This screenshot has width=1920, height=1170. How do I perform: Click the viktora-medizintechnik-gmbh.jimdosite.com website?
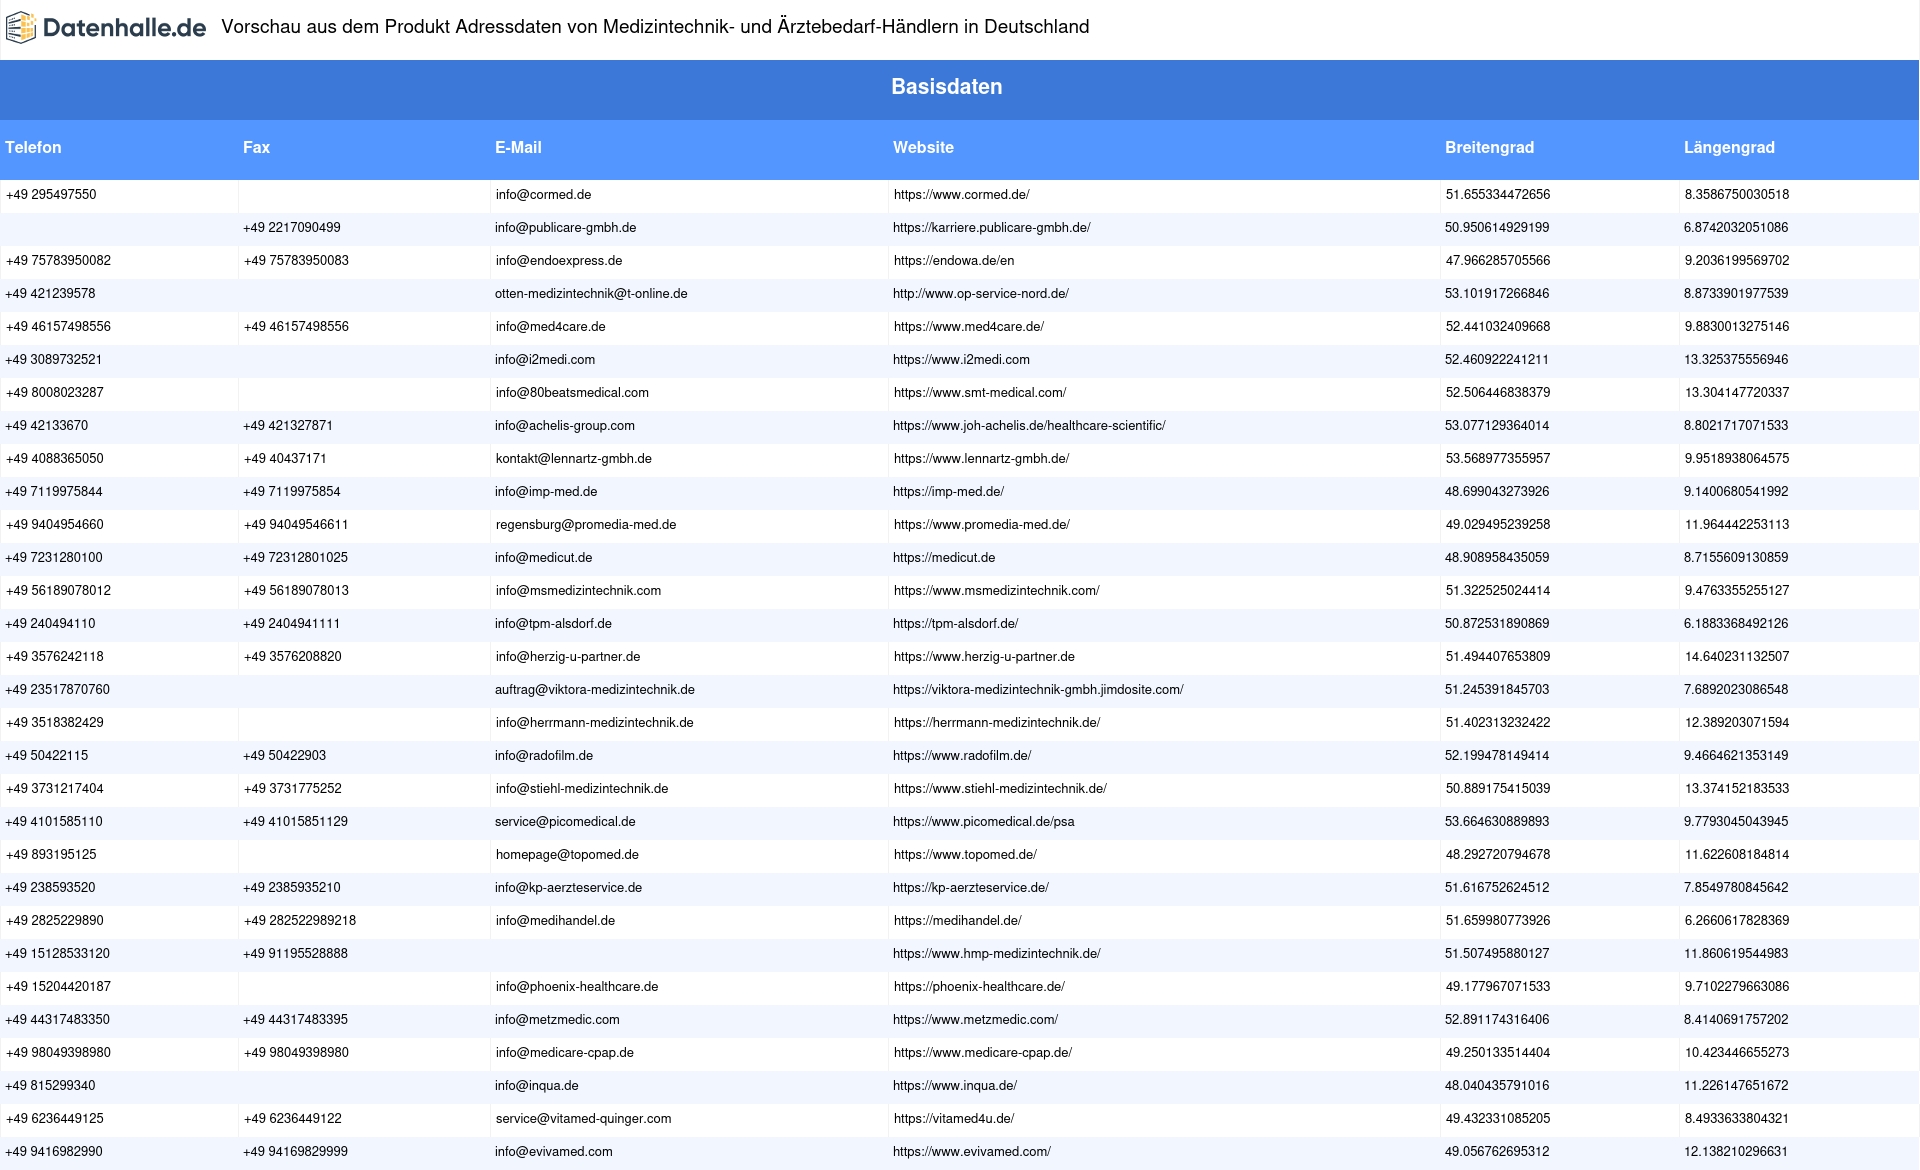tap(1038, 690)
